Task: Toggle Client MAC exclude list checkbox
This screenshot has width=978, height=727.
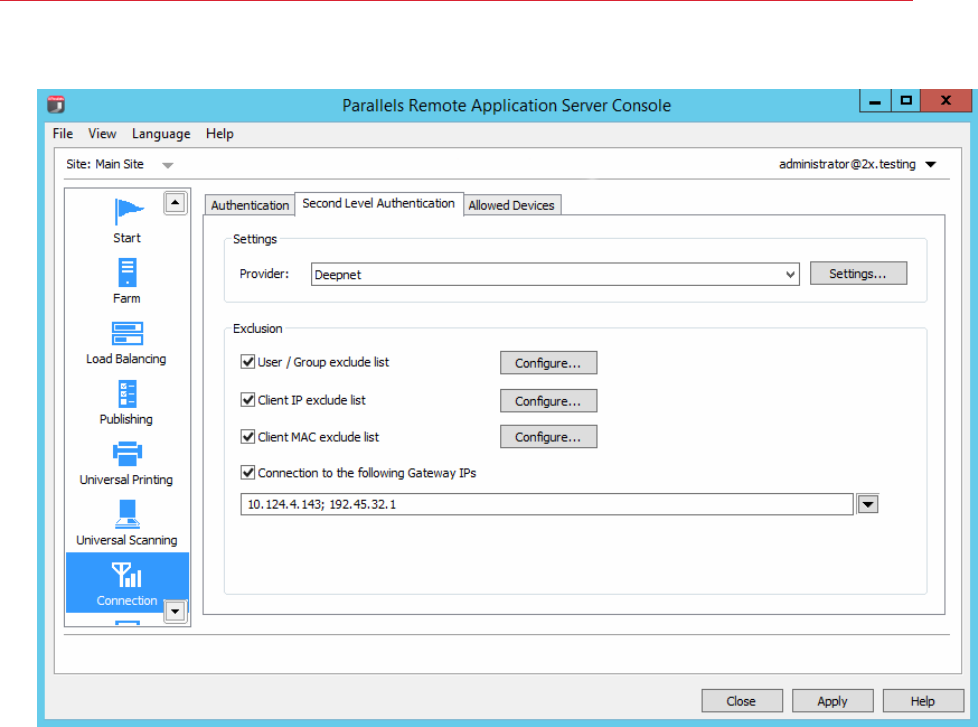Action: coord(248,436)
